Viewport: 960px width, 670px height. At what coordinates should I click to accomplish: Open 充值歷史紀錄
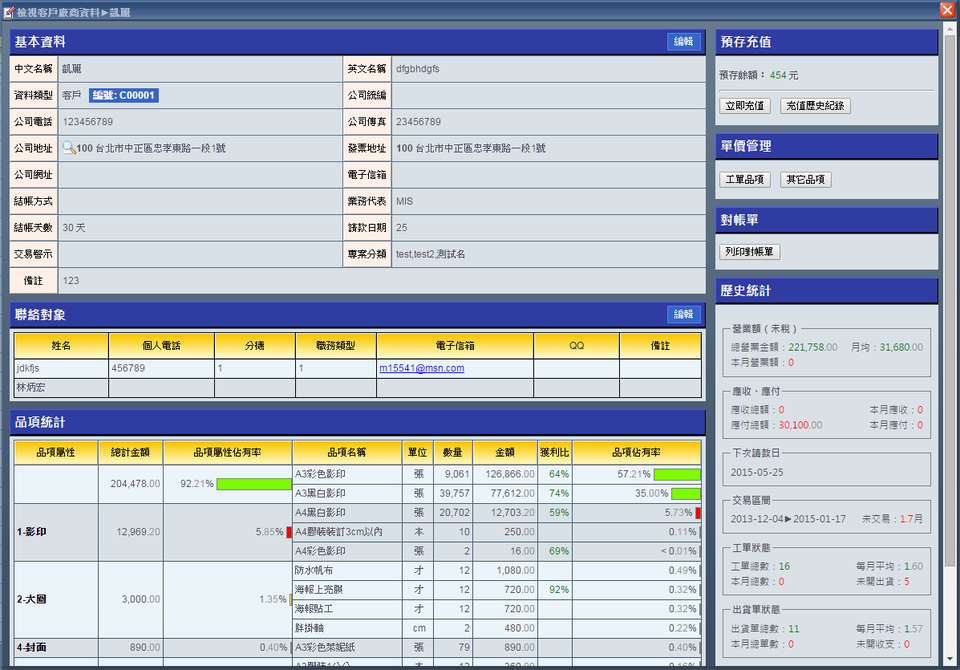tap(815, 106)
